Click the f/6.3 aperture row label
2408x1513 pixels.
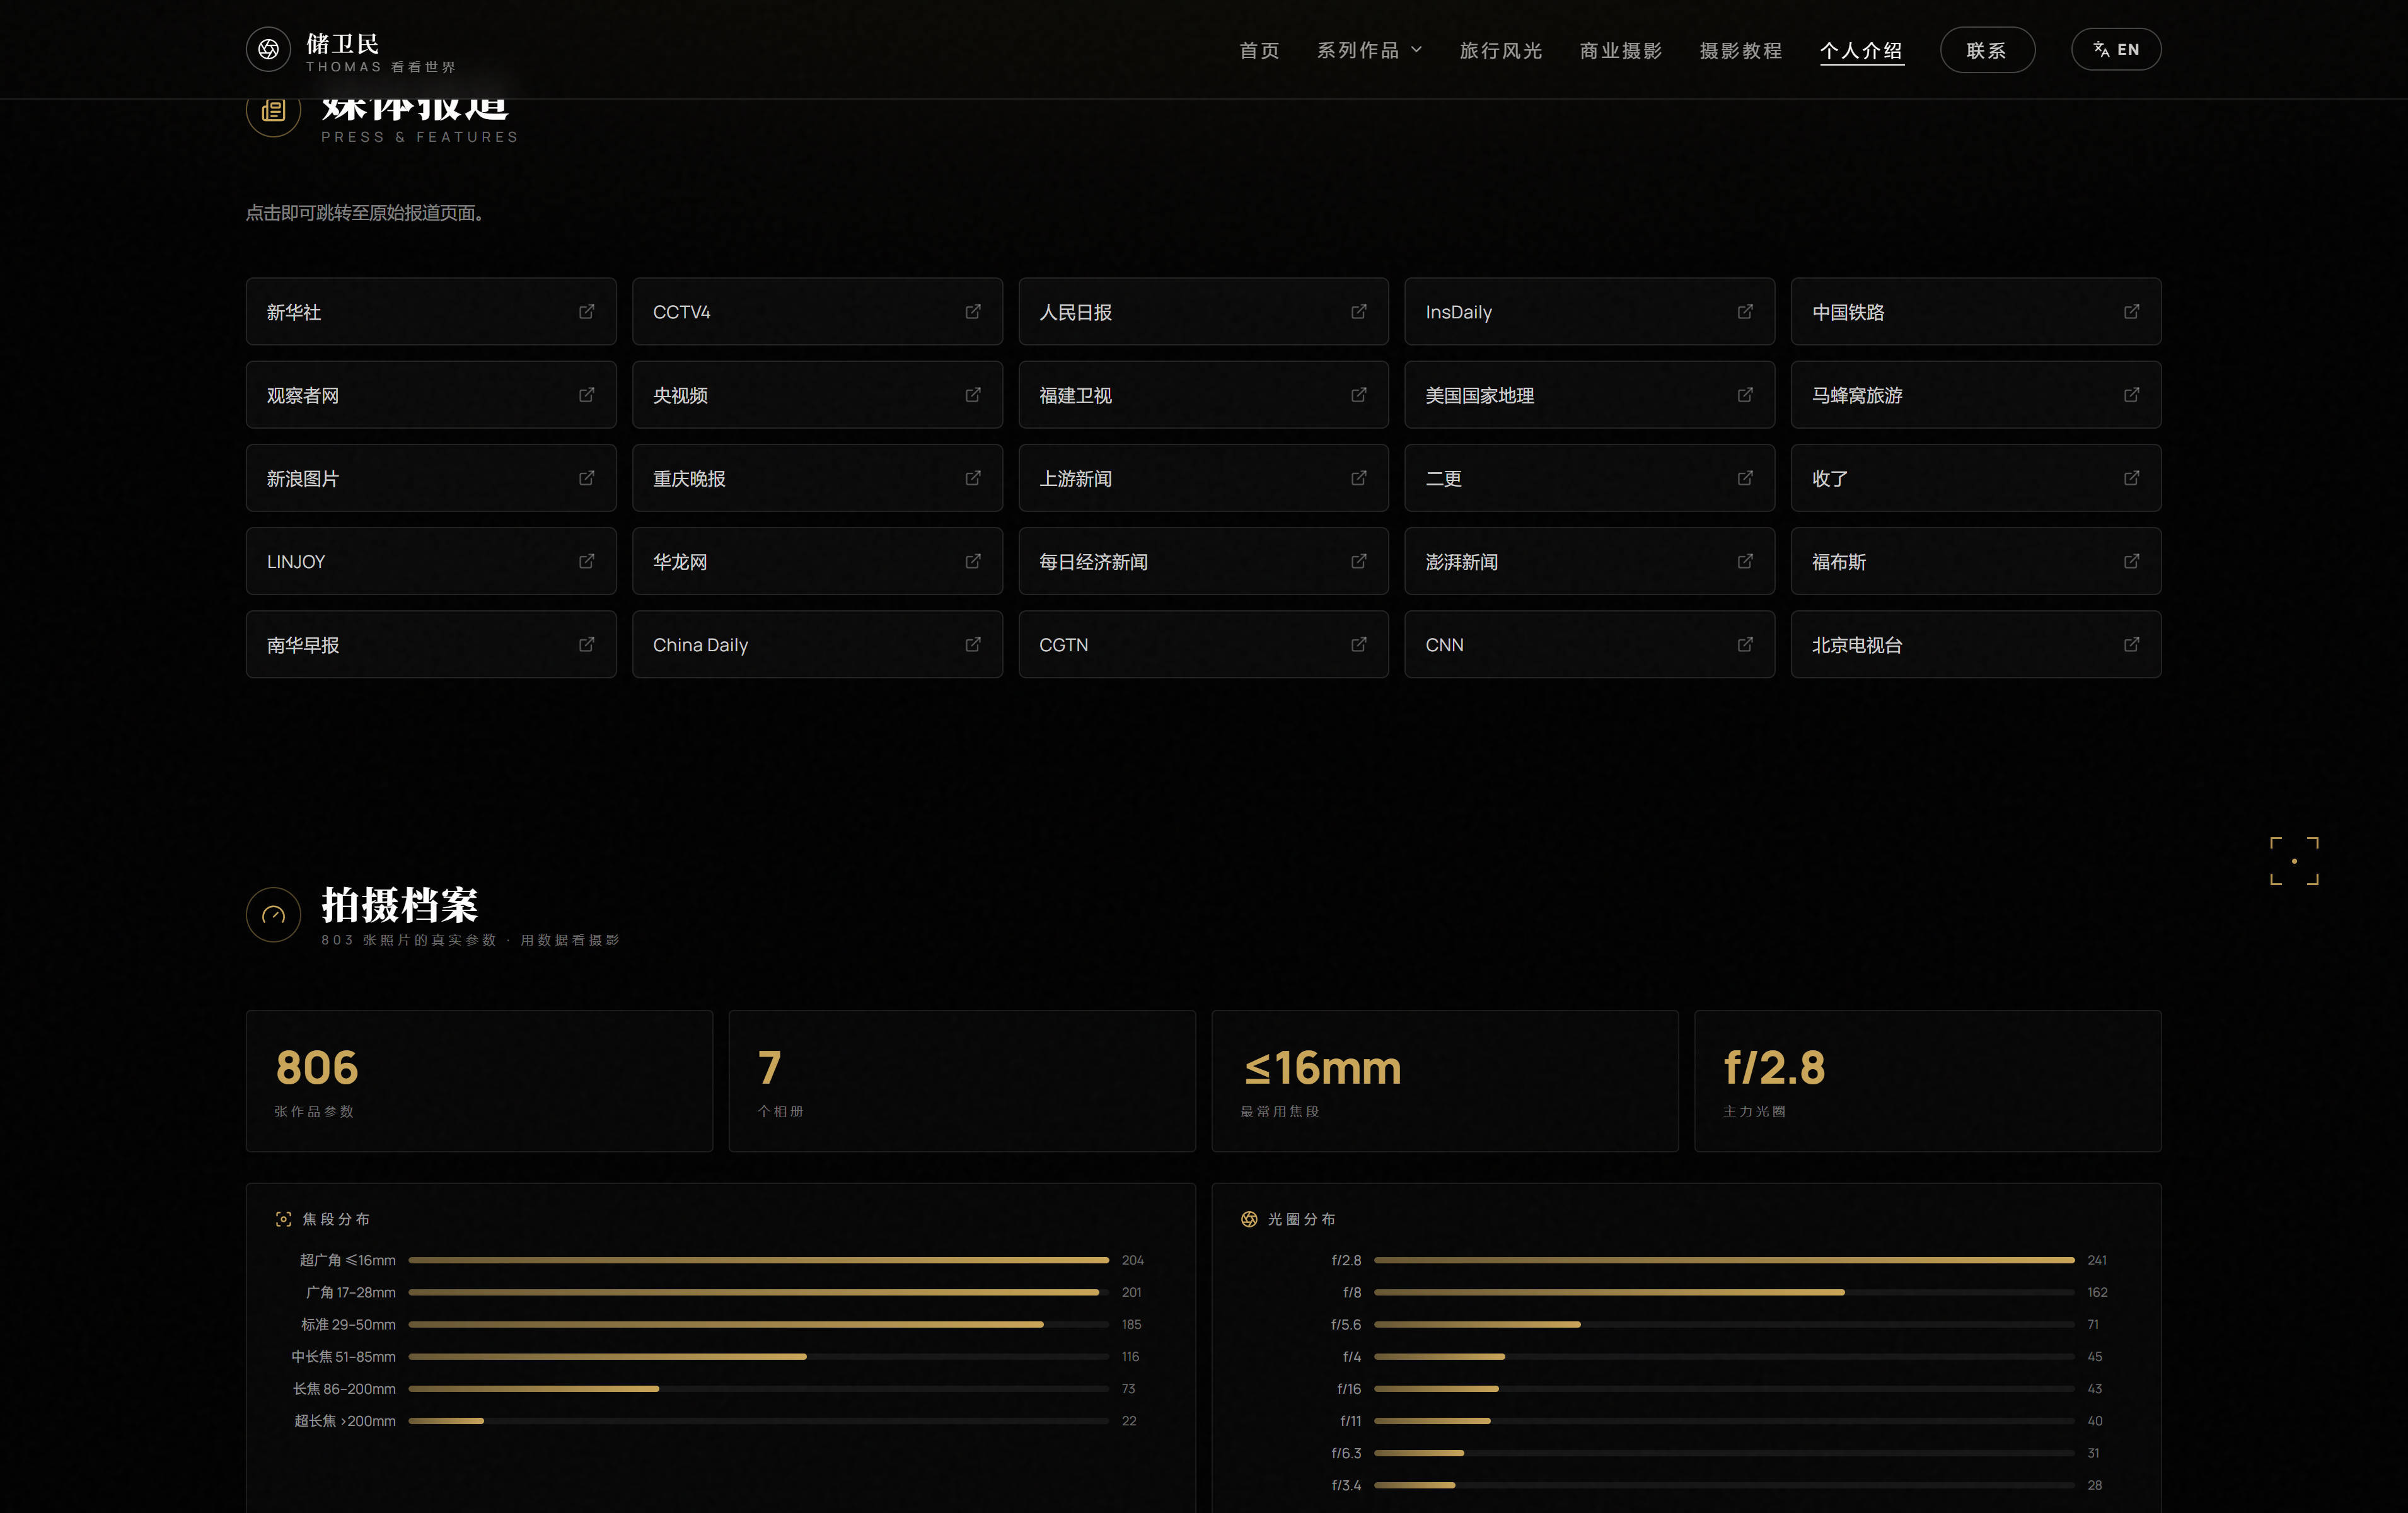point(1346,1453)
